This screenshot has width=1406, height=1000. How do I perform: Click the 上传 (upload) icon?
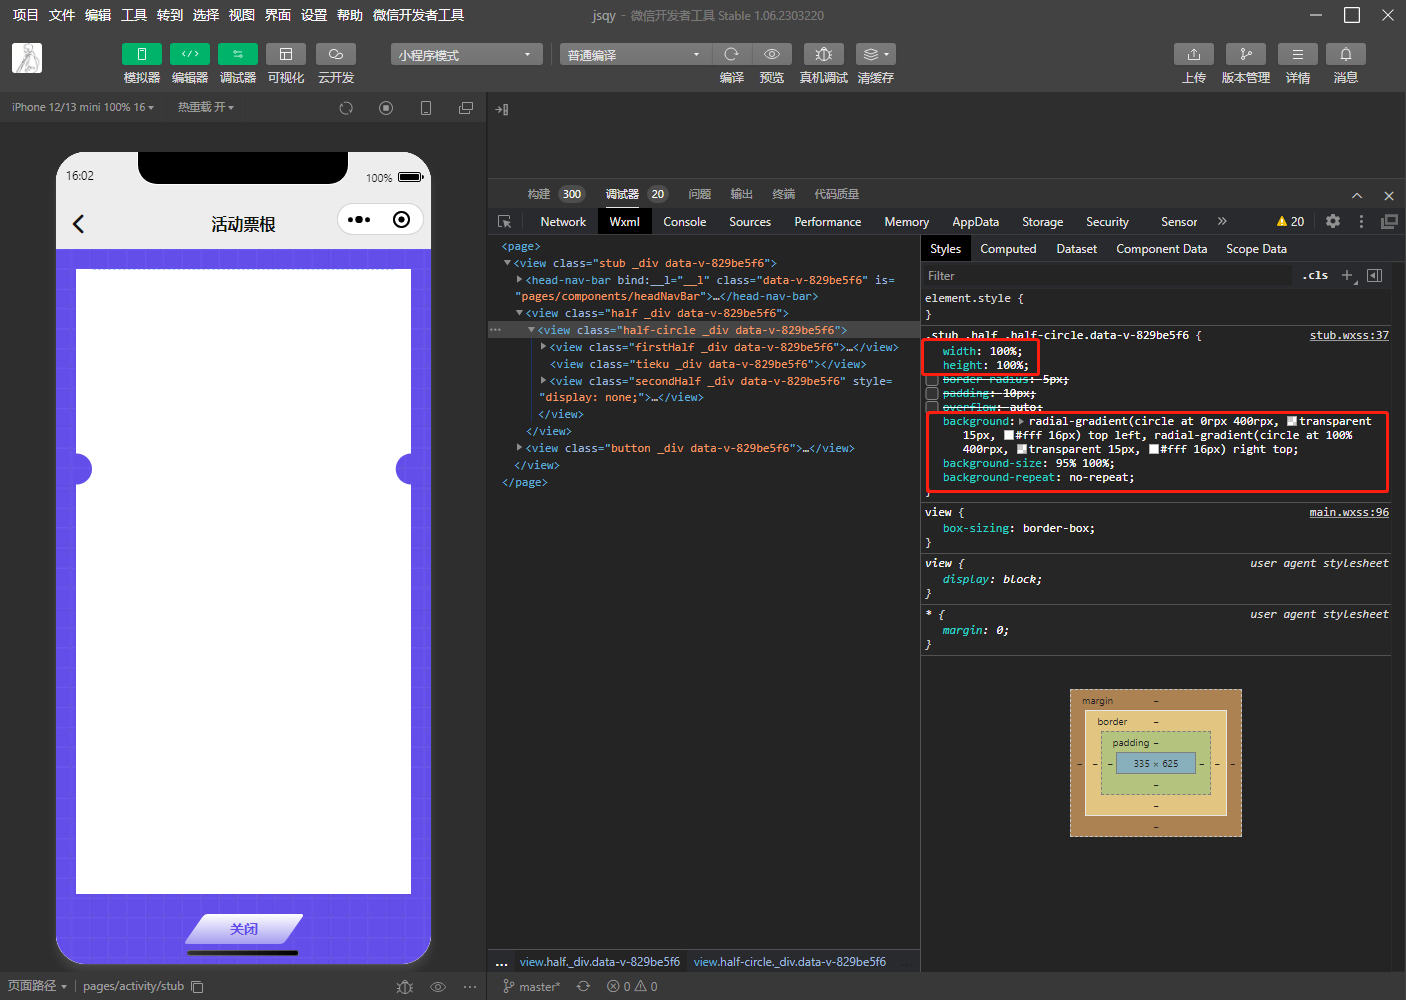pos(1193,54)
